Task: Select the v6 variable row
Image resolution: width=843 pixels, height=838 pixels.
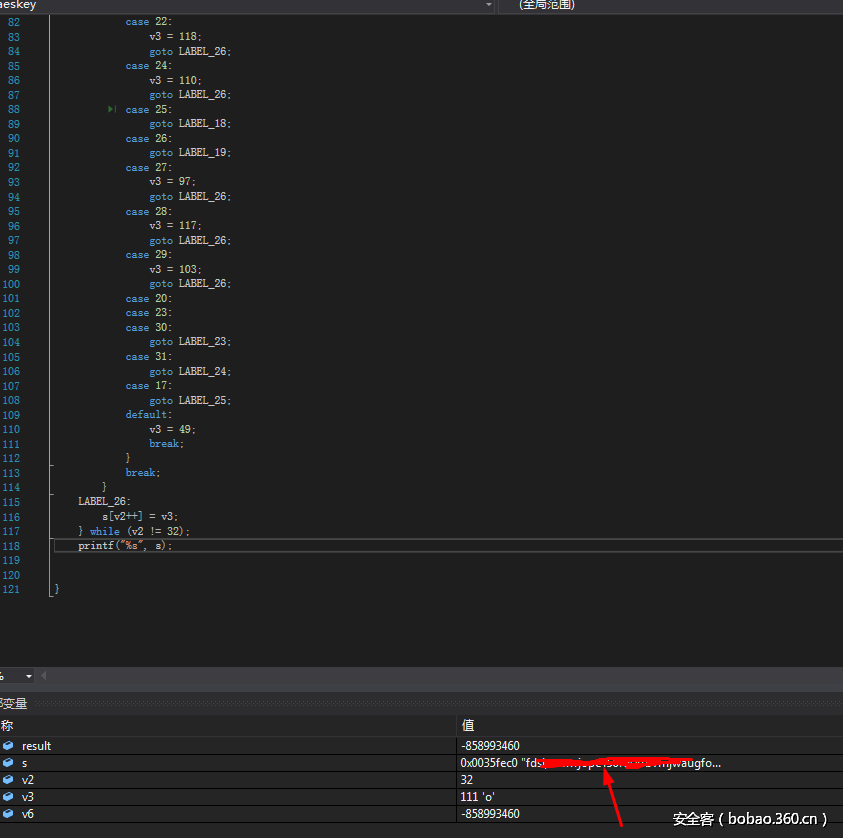Action: click(28, 814)
